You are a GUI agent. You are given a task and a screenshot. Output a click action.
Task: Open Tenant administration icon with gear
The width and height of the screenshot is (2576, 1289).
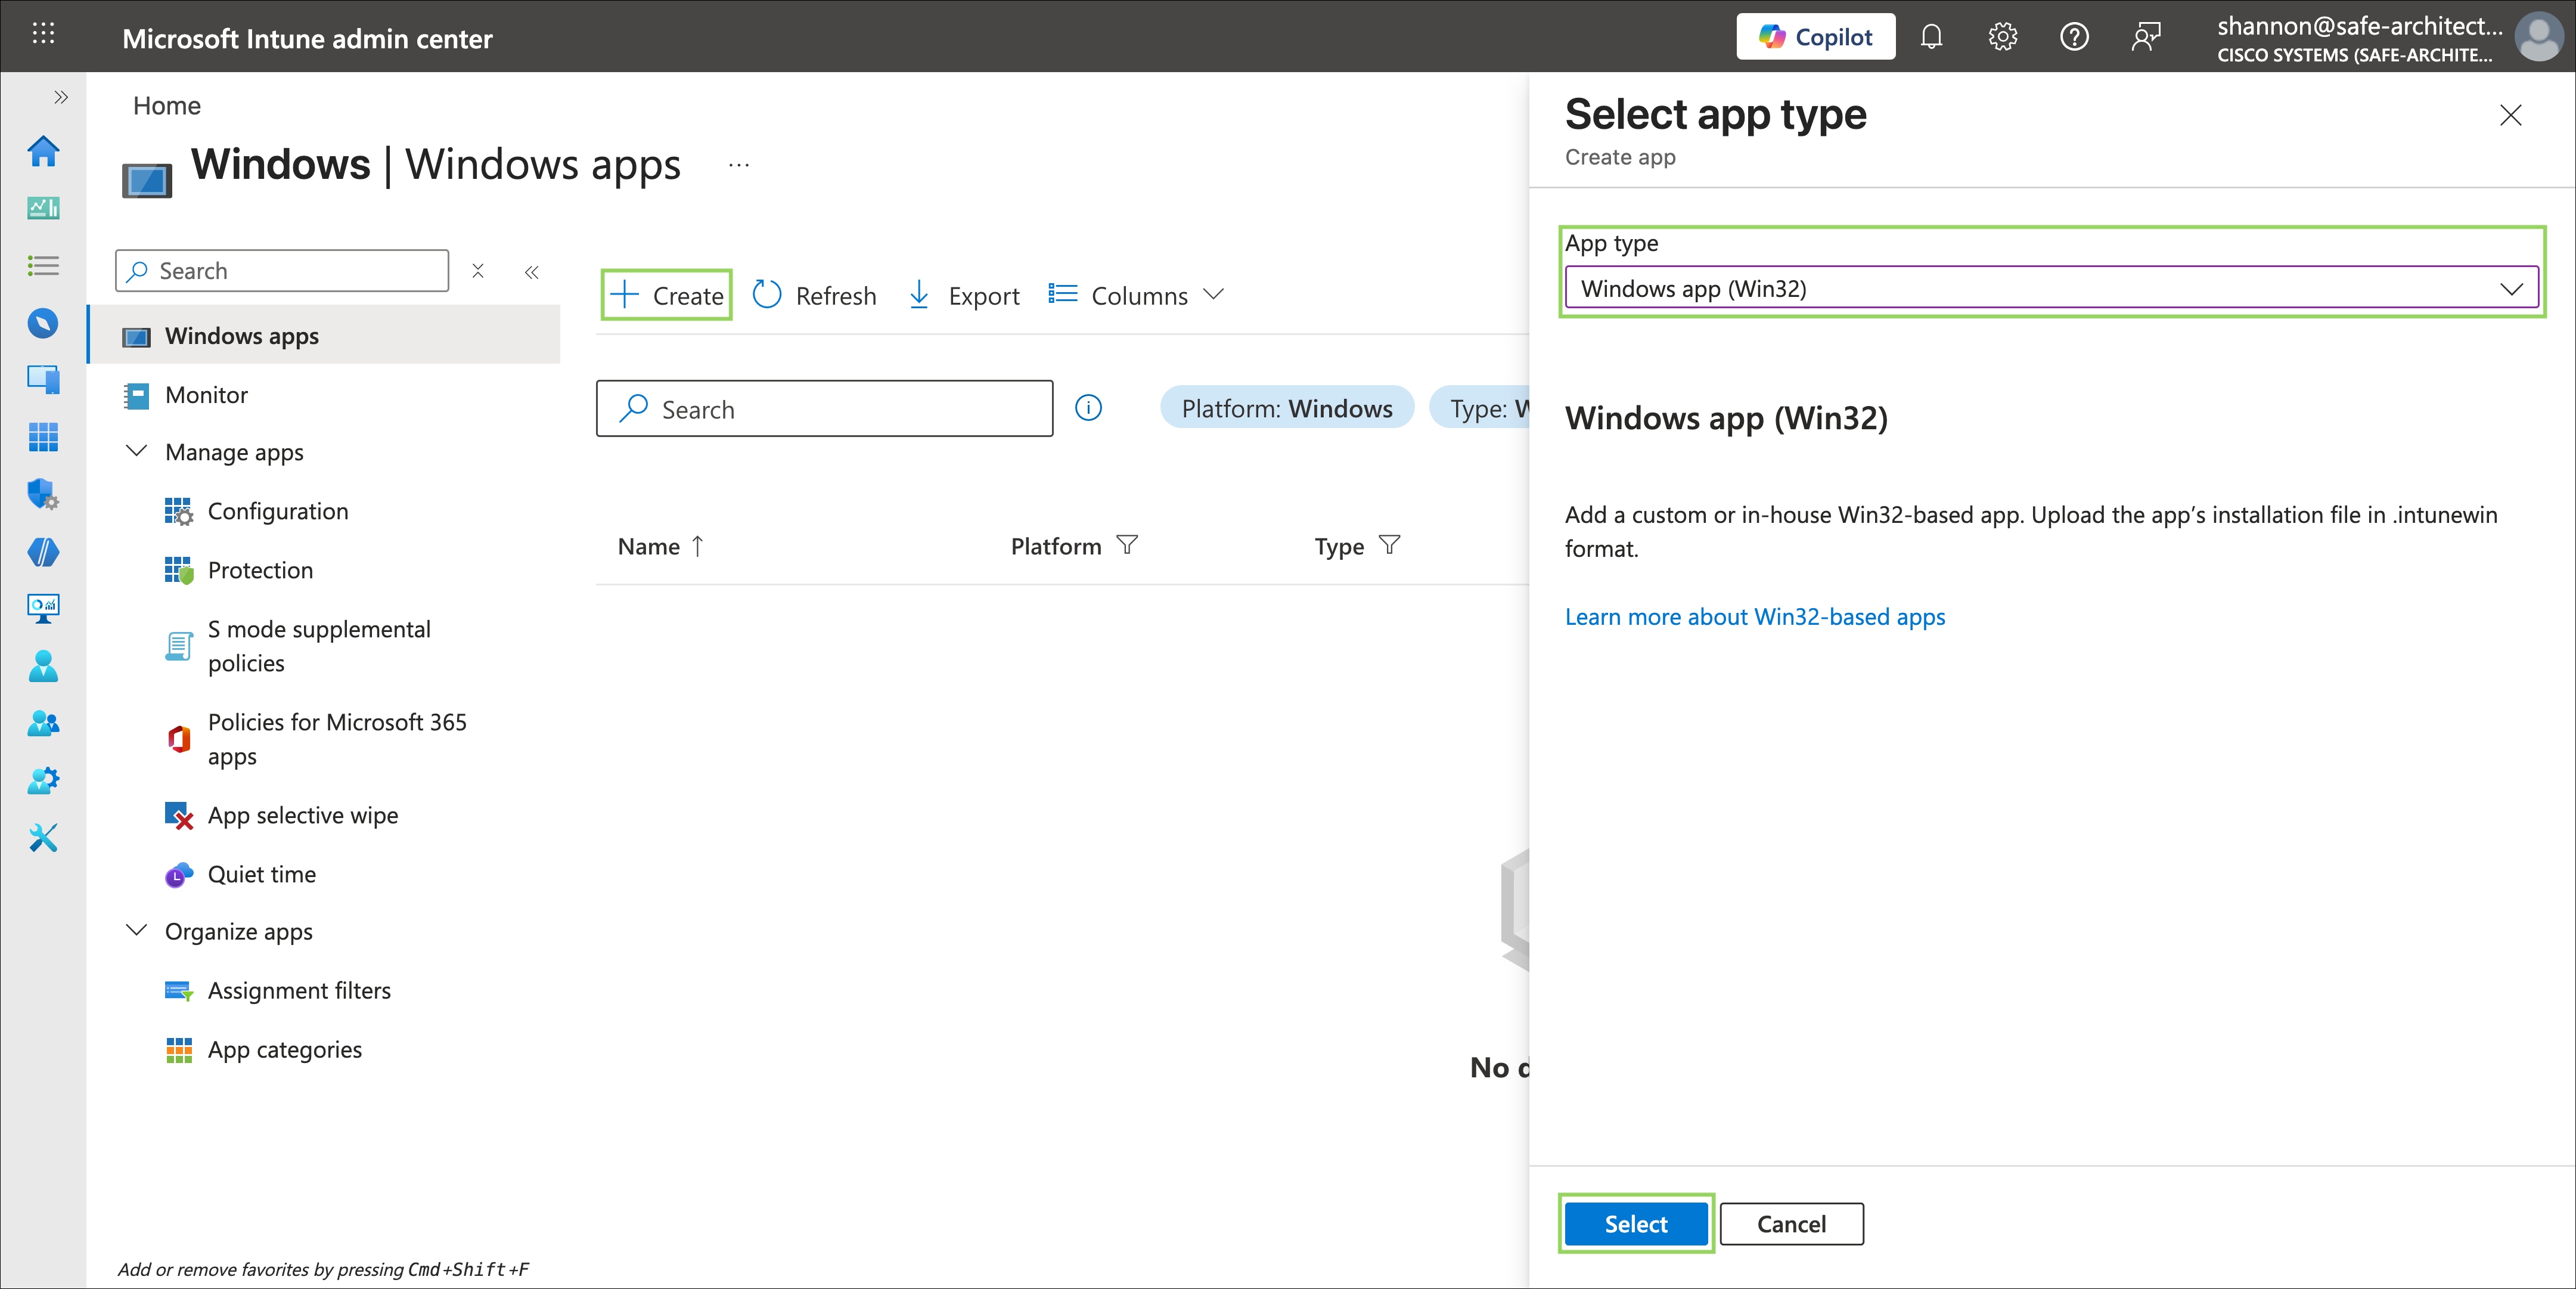43,780
